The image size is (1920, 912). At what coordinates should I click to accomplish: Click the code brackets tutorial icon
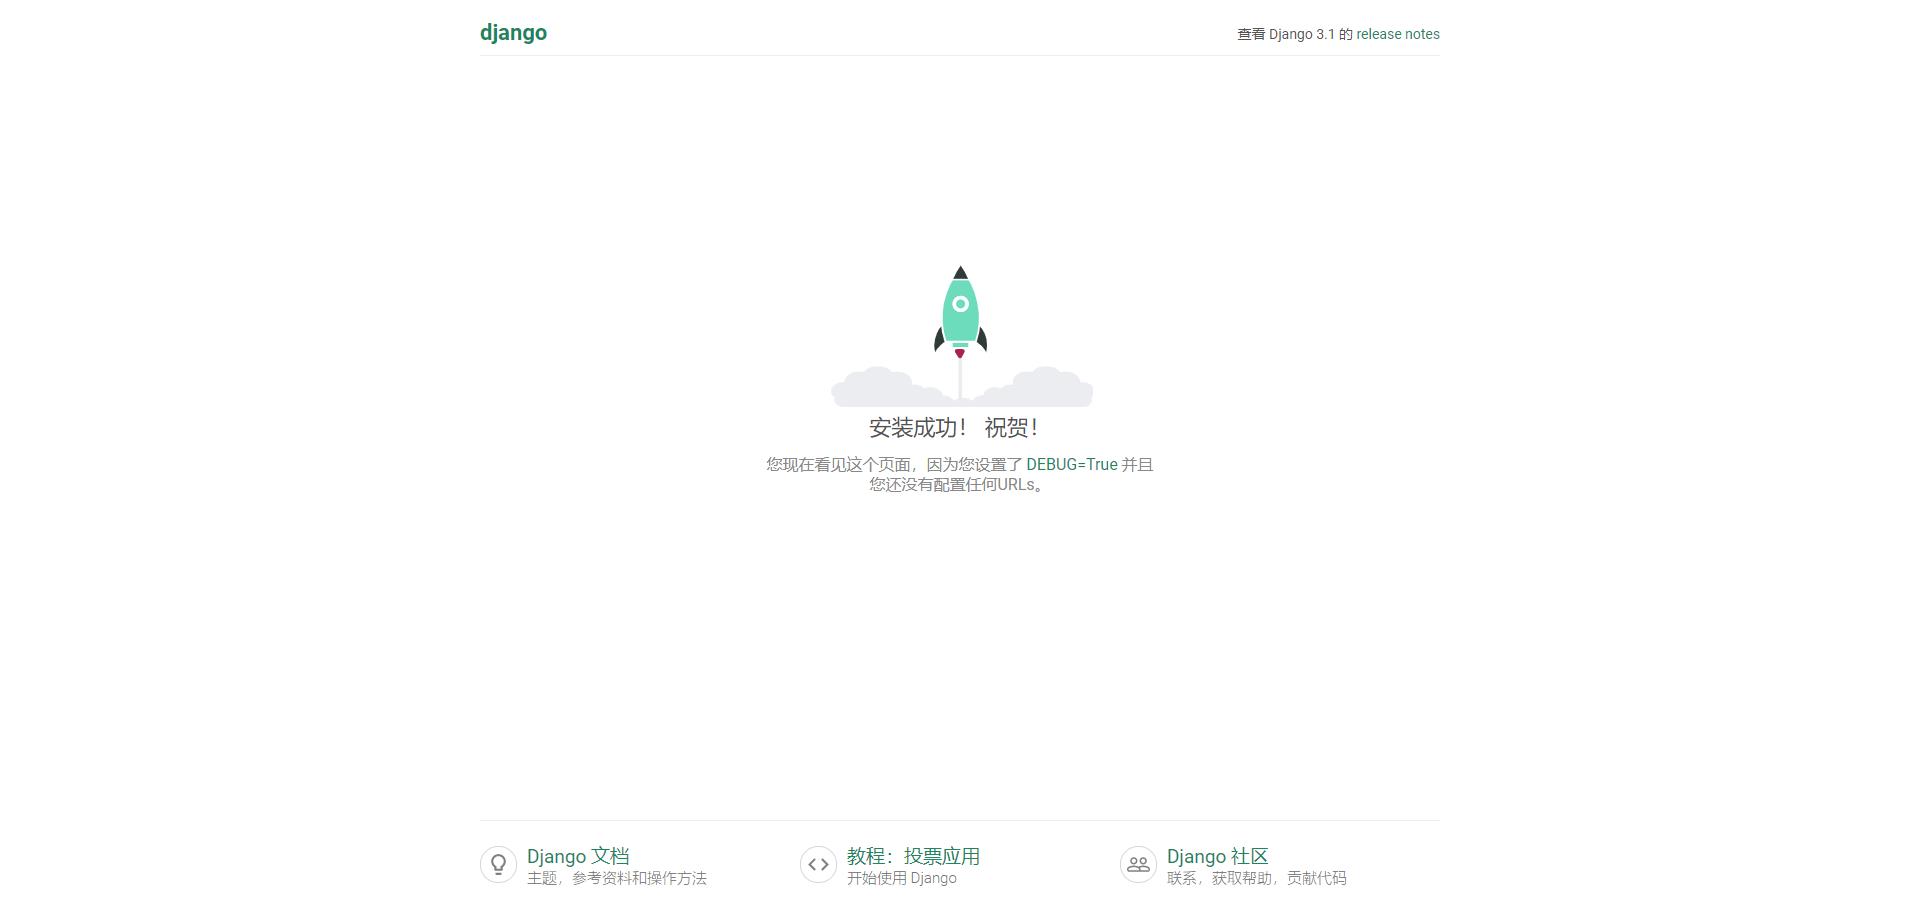tap(818, 865)
